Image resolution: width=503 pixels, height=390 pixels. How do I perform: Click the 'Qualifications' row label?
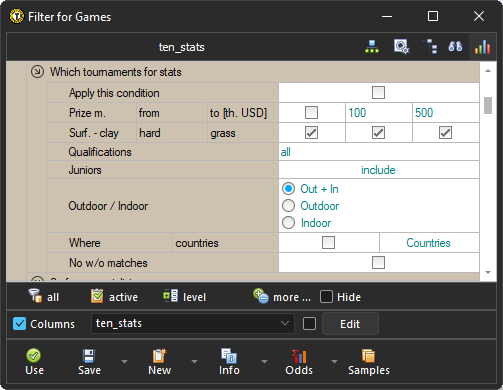(100, 152)
